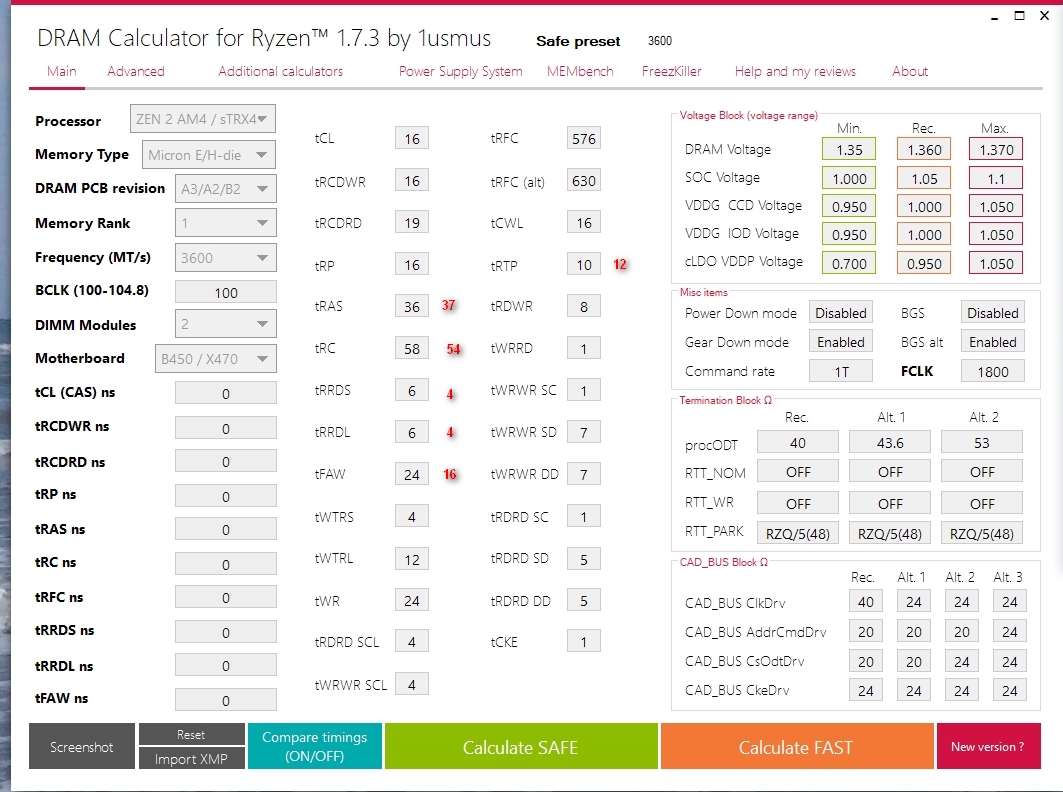This screenshot has height=792, width=1063.
Task: Click CAD_BUS ClkDrv Rec. value 40
Action: [x=866, y=601]
